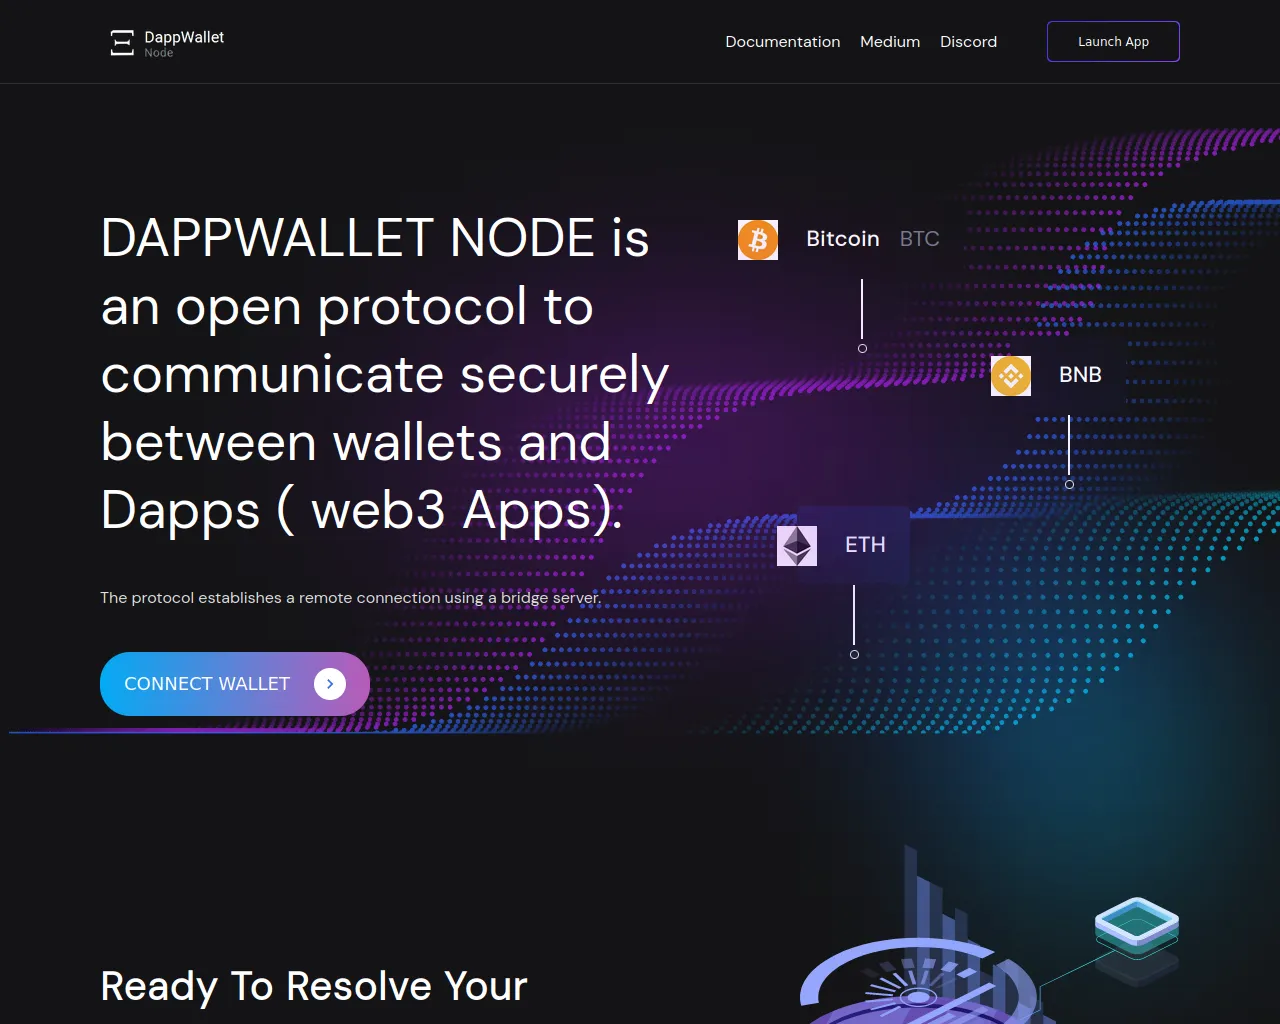1280x1024 pixels.
Task: Click the Bitcoin coin icon
Action: coord(758,240)
